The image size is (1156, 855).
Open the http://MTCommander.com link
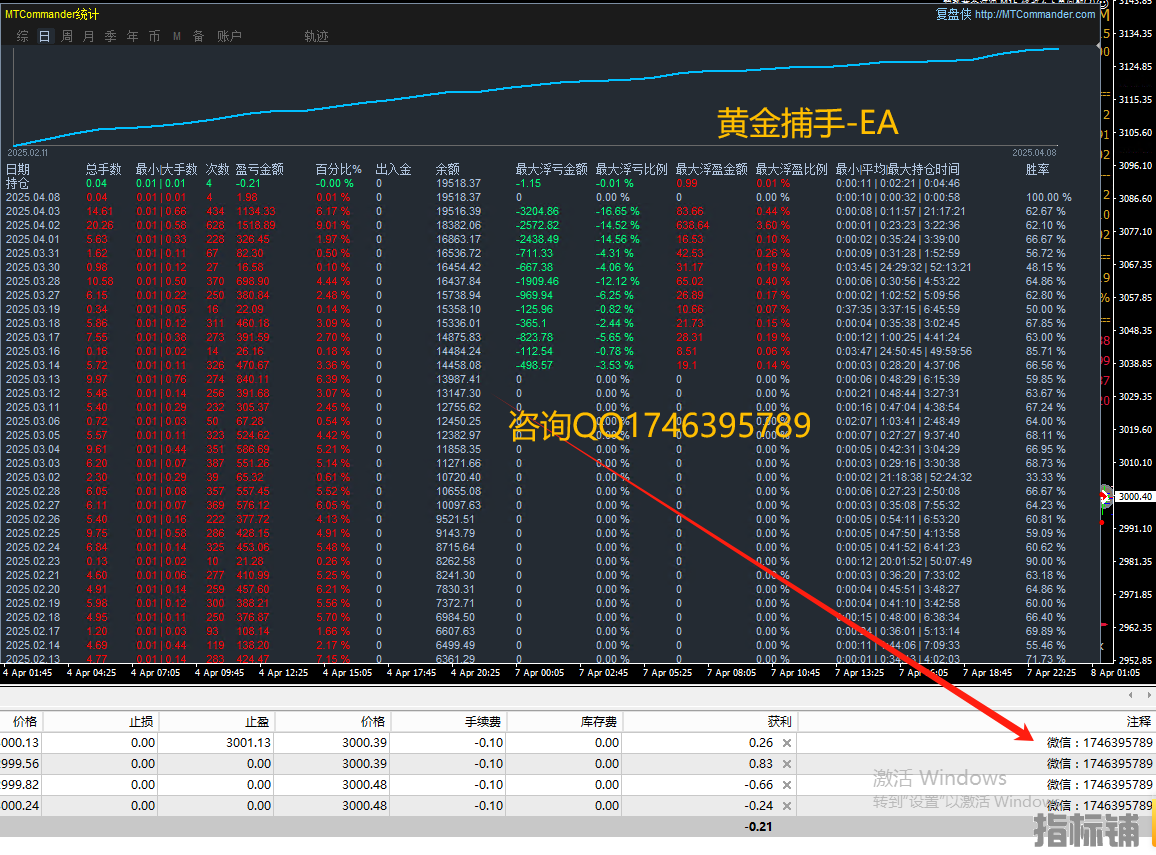pyautogui.click(x=1034, y=14)
